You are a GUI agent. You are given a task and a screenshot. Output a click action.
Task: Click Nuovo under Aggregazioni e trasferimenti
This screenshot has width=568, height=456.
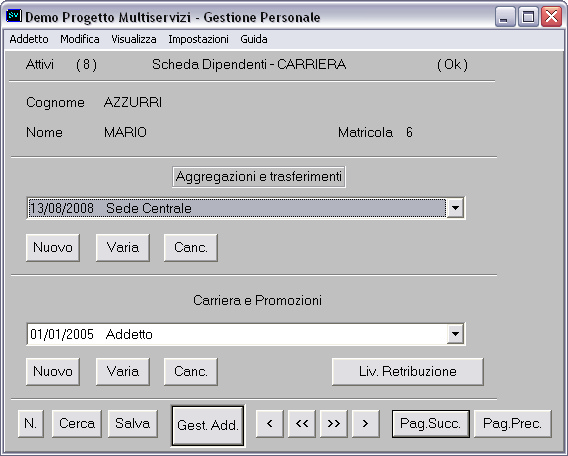point(53,247)
